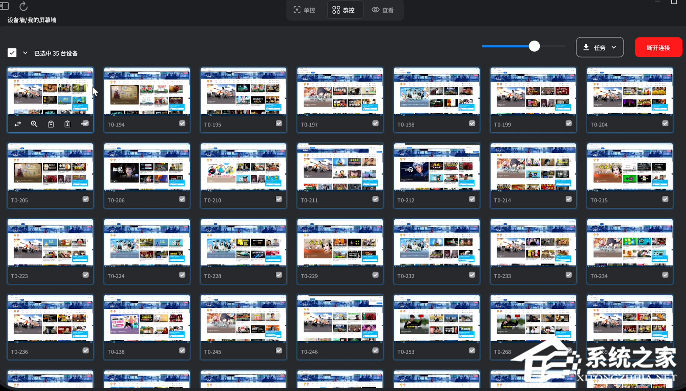This screenshot has height=391, width=686.
Task: Click the eye icon of the 查看 tab
Action: point(375,10)
